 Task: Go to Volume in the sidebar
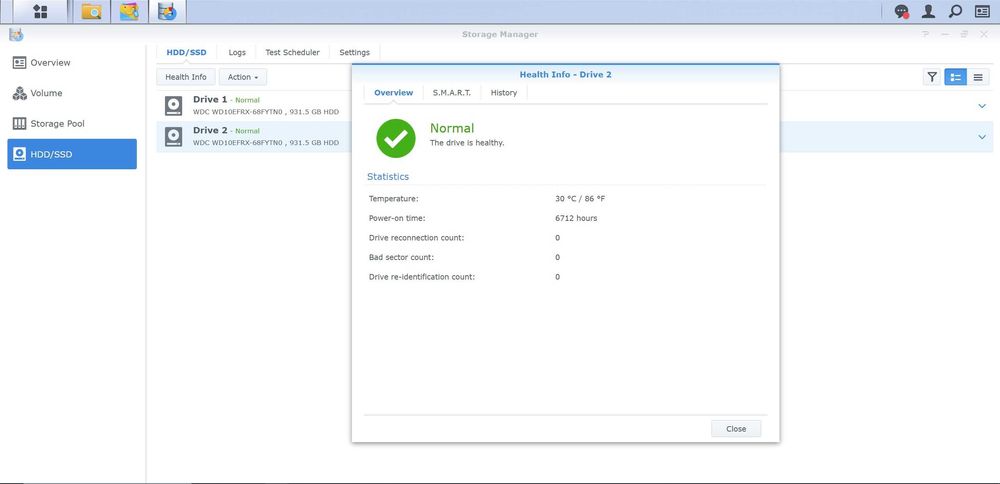point(72,93)
